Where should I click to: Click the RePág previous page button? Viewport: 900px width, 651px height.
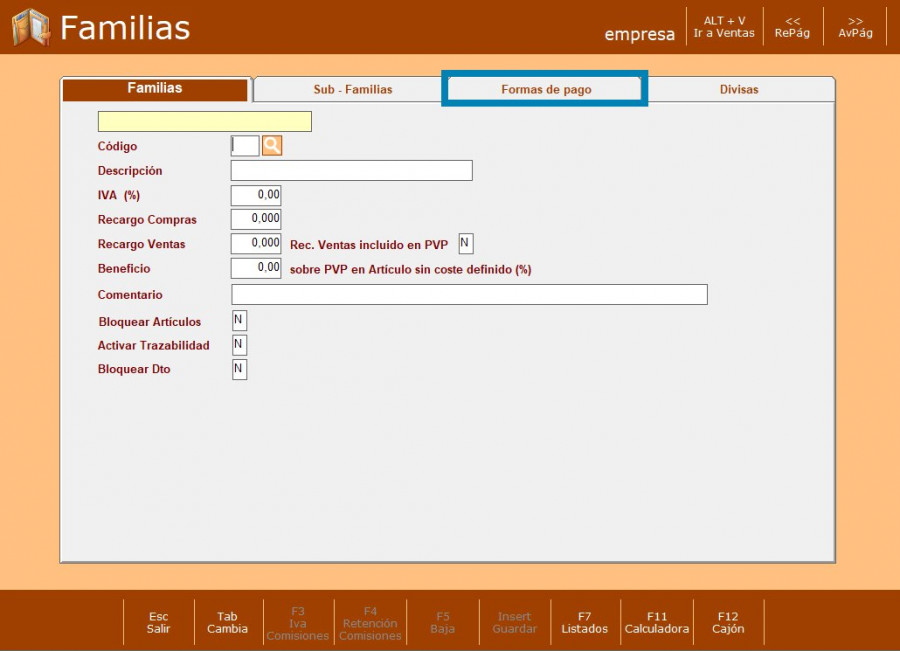click(x=792, y=27)
